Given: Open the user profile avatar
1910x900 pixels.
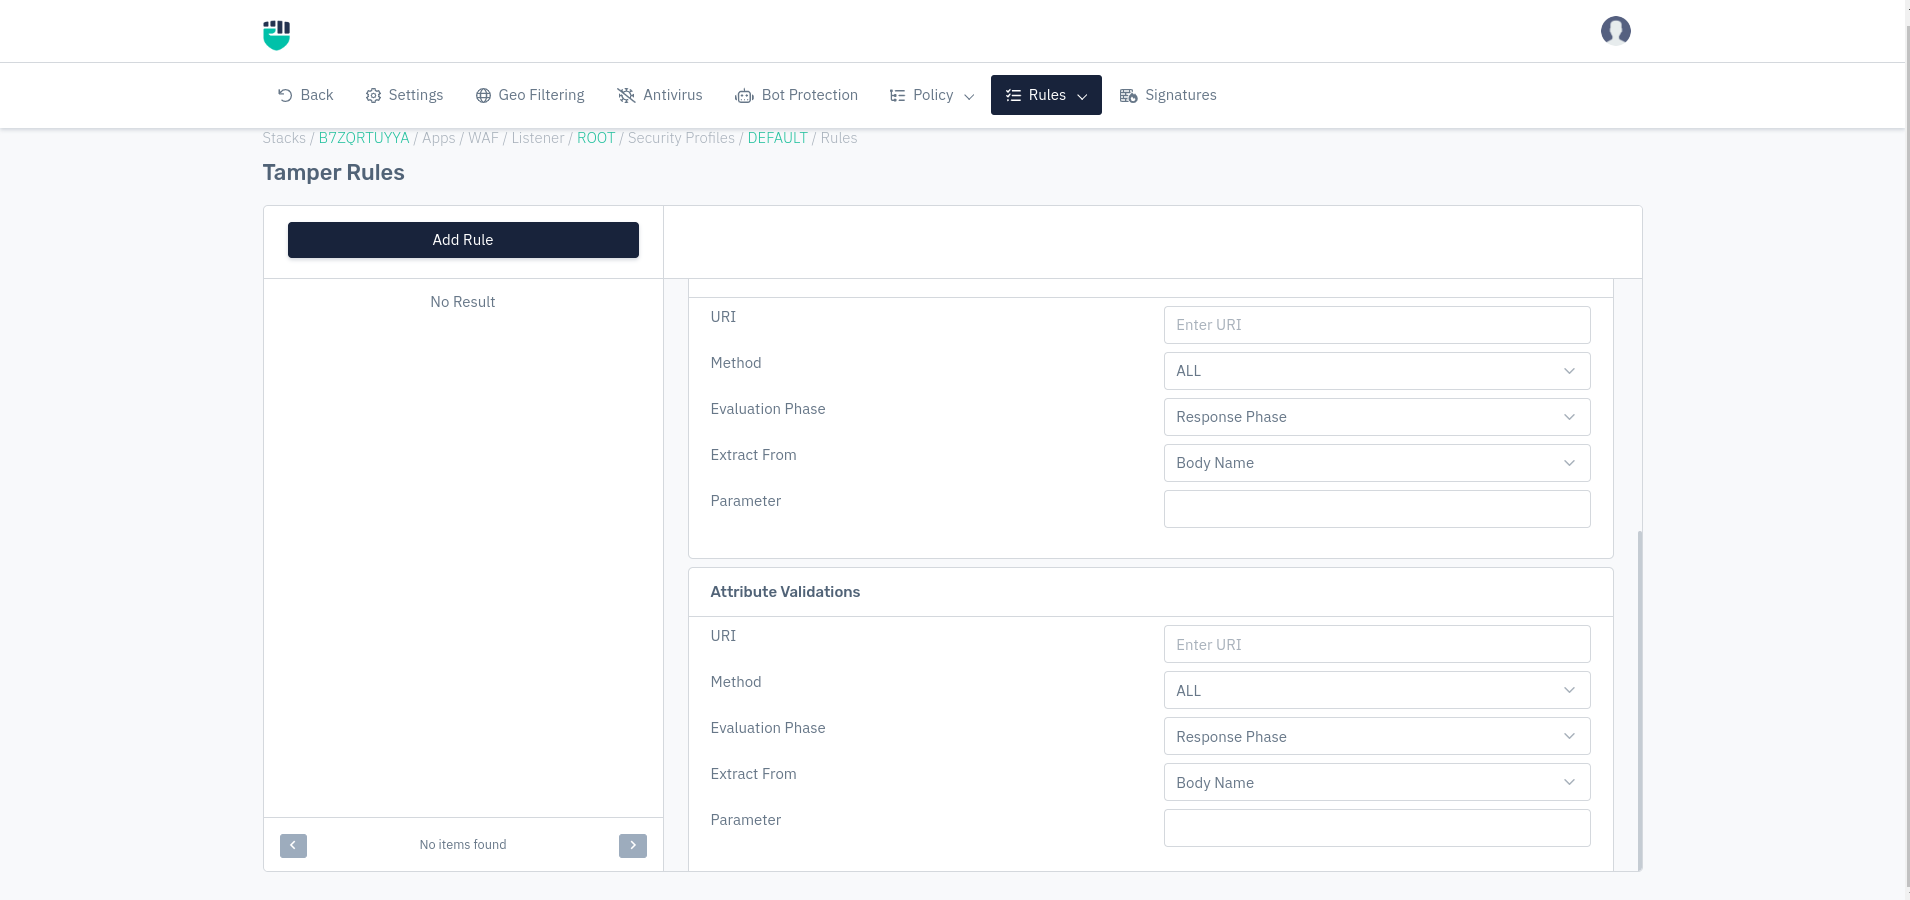Looking at the screenshot, I should (x=1615, y=31).
